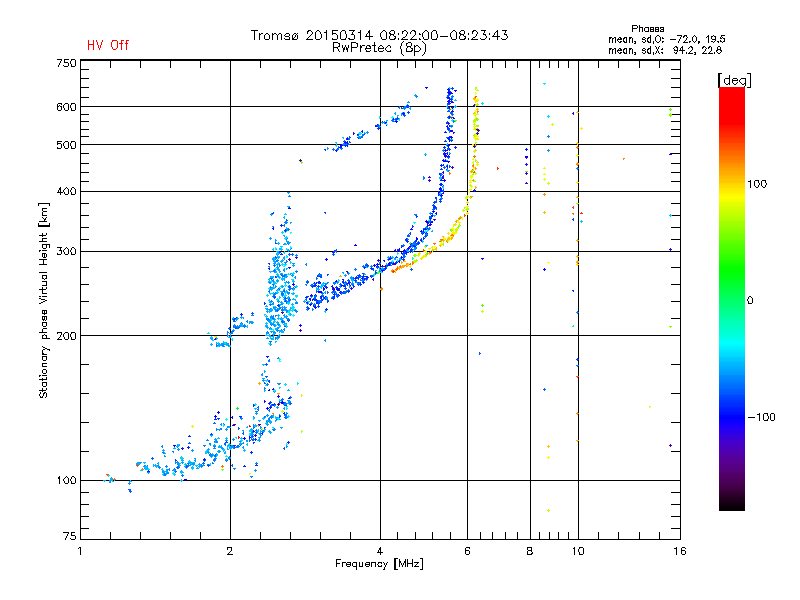
Task: Click the x-axis '6' tick label
Action: point(467,551)
